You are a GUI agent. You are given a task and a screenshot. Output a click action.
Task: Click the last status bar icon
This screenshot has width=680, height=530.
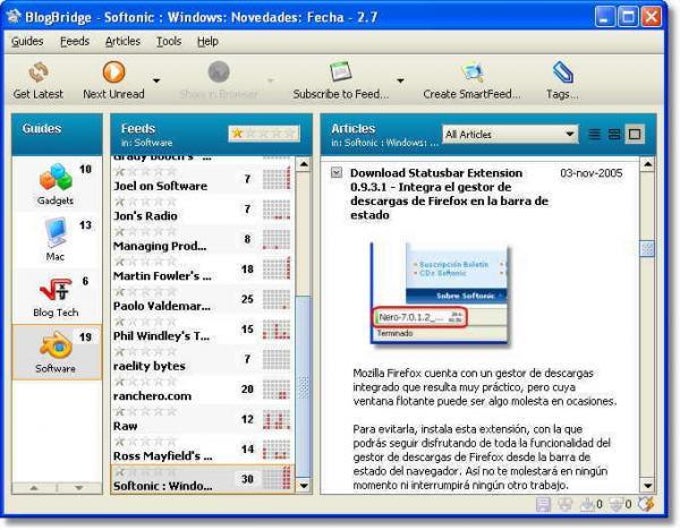(647, 504)
